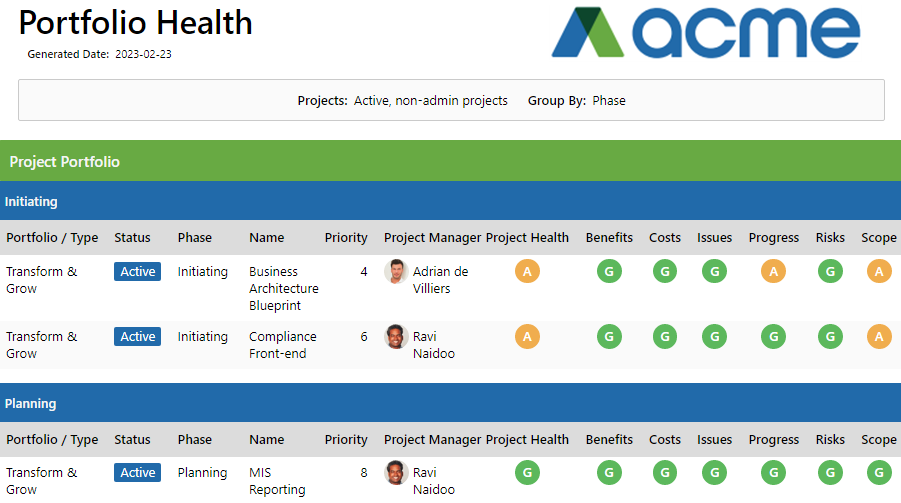
Task: Click Project Manager column header in Planning table
Action: (x=432, y=440)
